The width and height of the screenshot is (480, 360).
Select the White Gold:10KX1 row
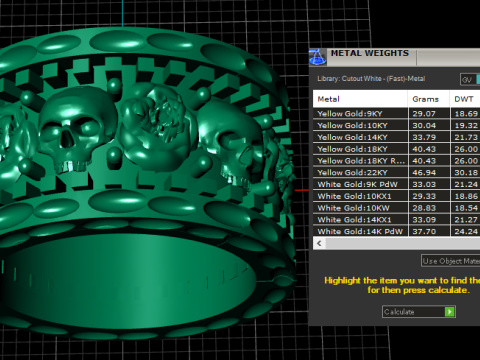397,196
